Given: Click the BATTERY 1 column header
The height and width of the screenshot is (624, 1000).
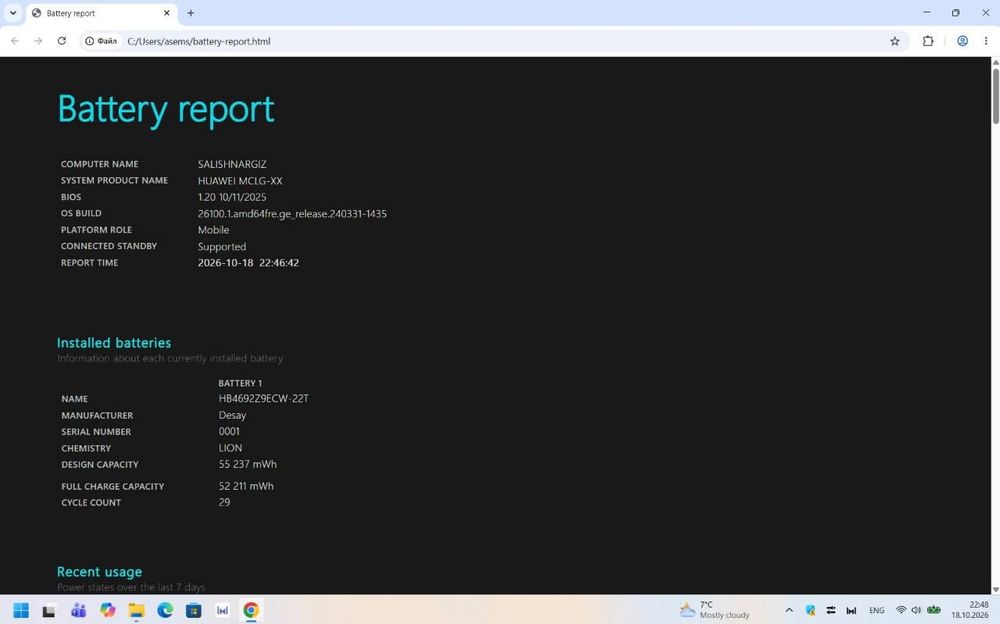Looking at the screenshot, I should pyautogui.click(x=240, y=383).
